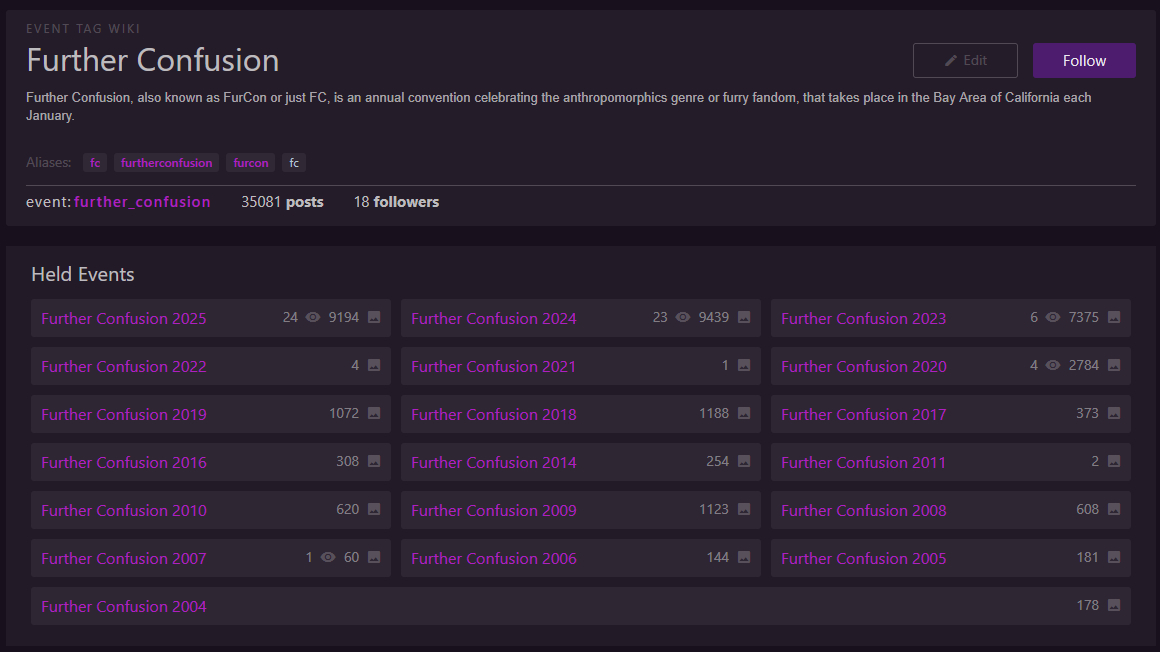The width and height of the screenshot is (1160, 652).
Task: Click the eye icon on Further Confusion 2007
Action: (328, 557)
